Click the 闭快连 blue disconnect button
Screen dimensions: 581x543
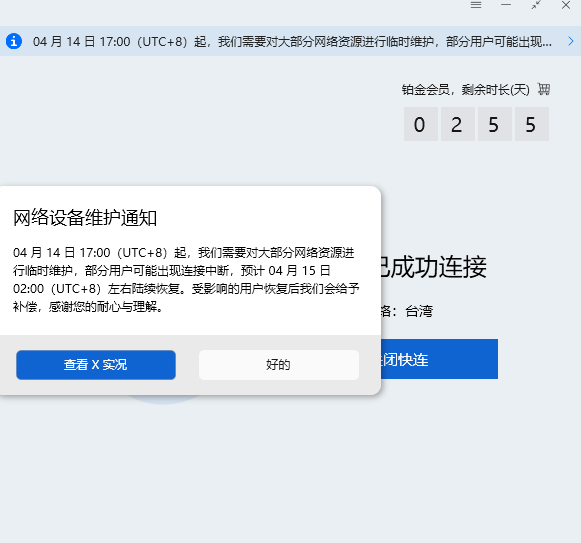(x=439, y=359)
